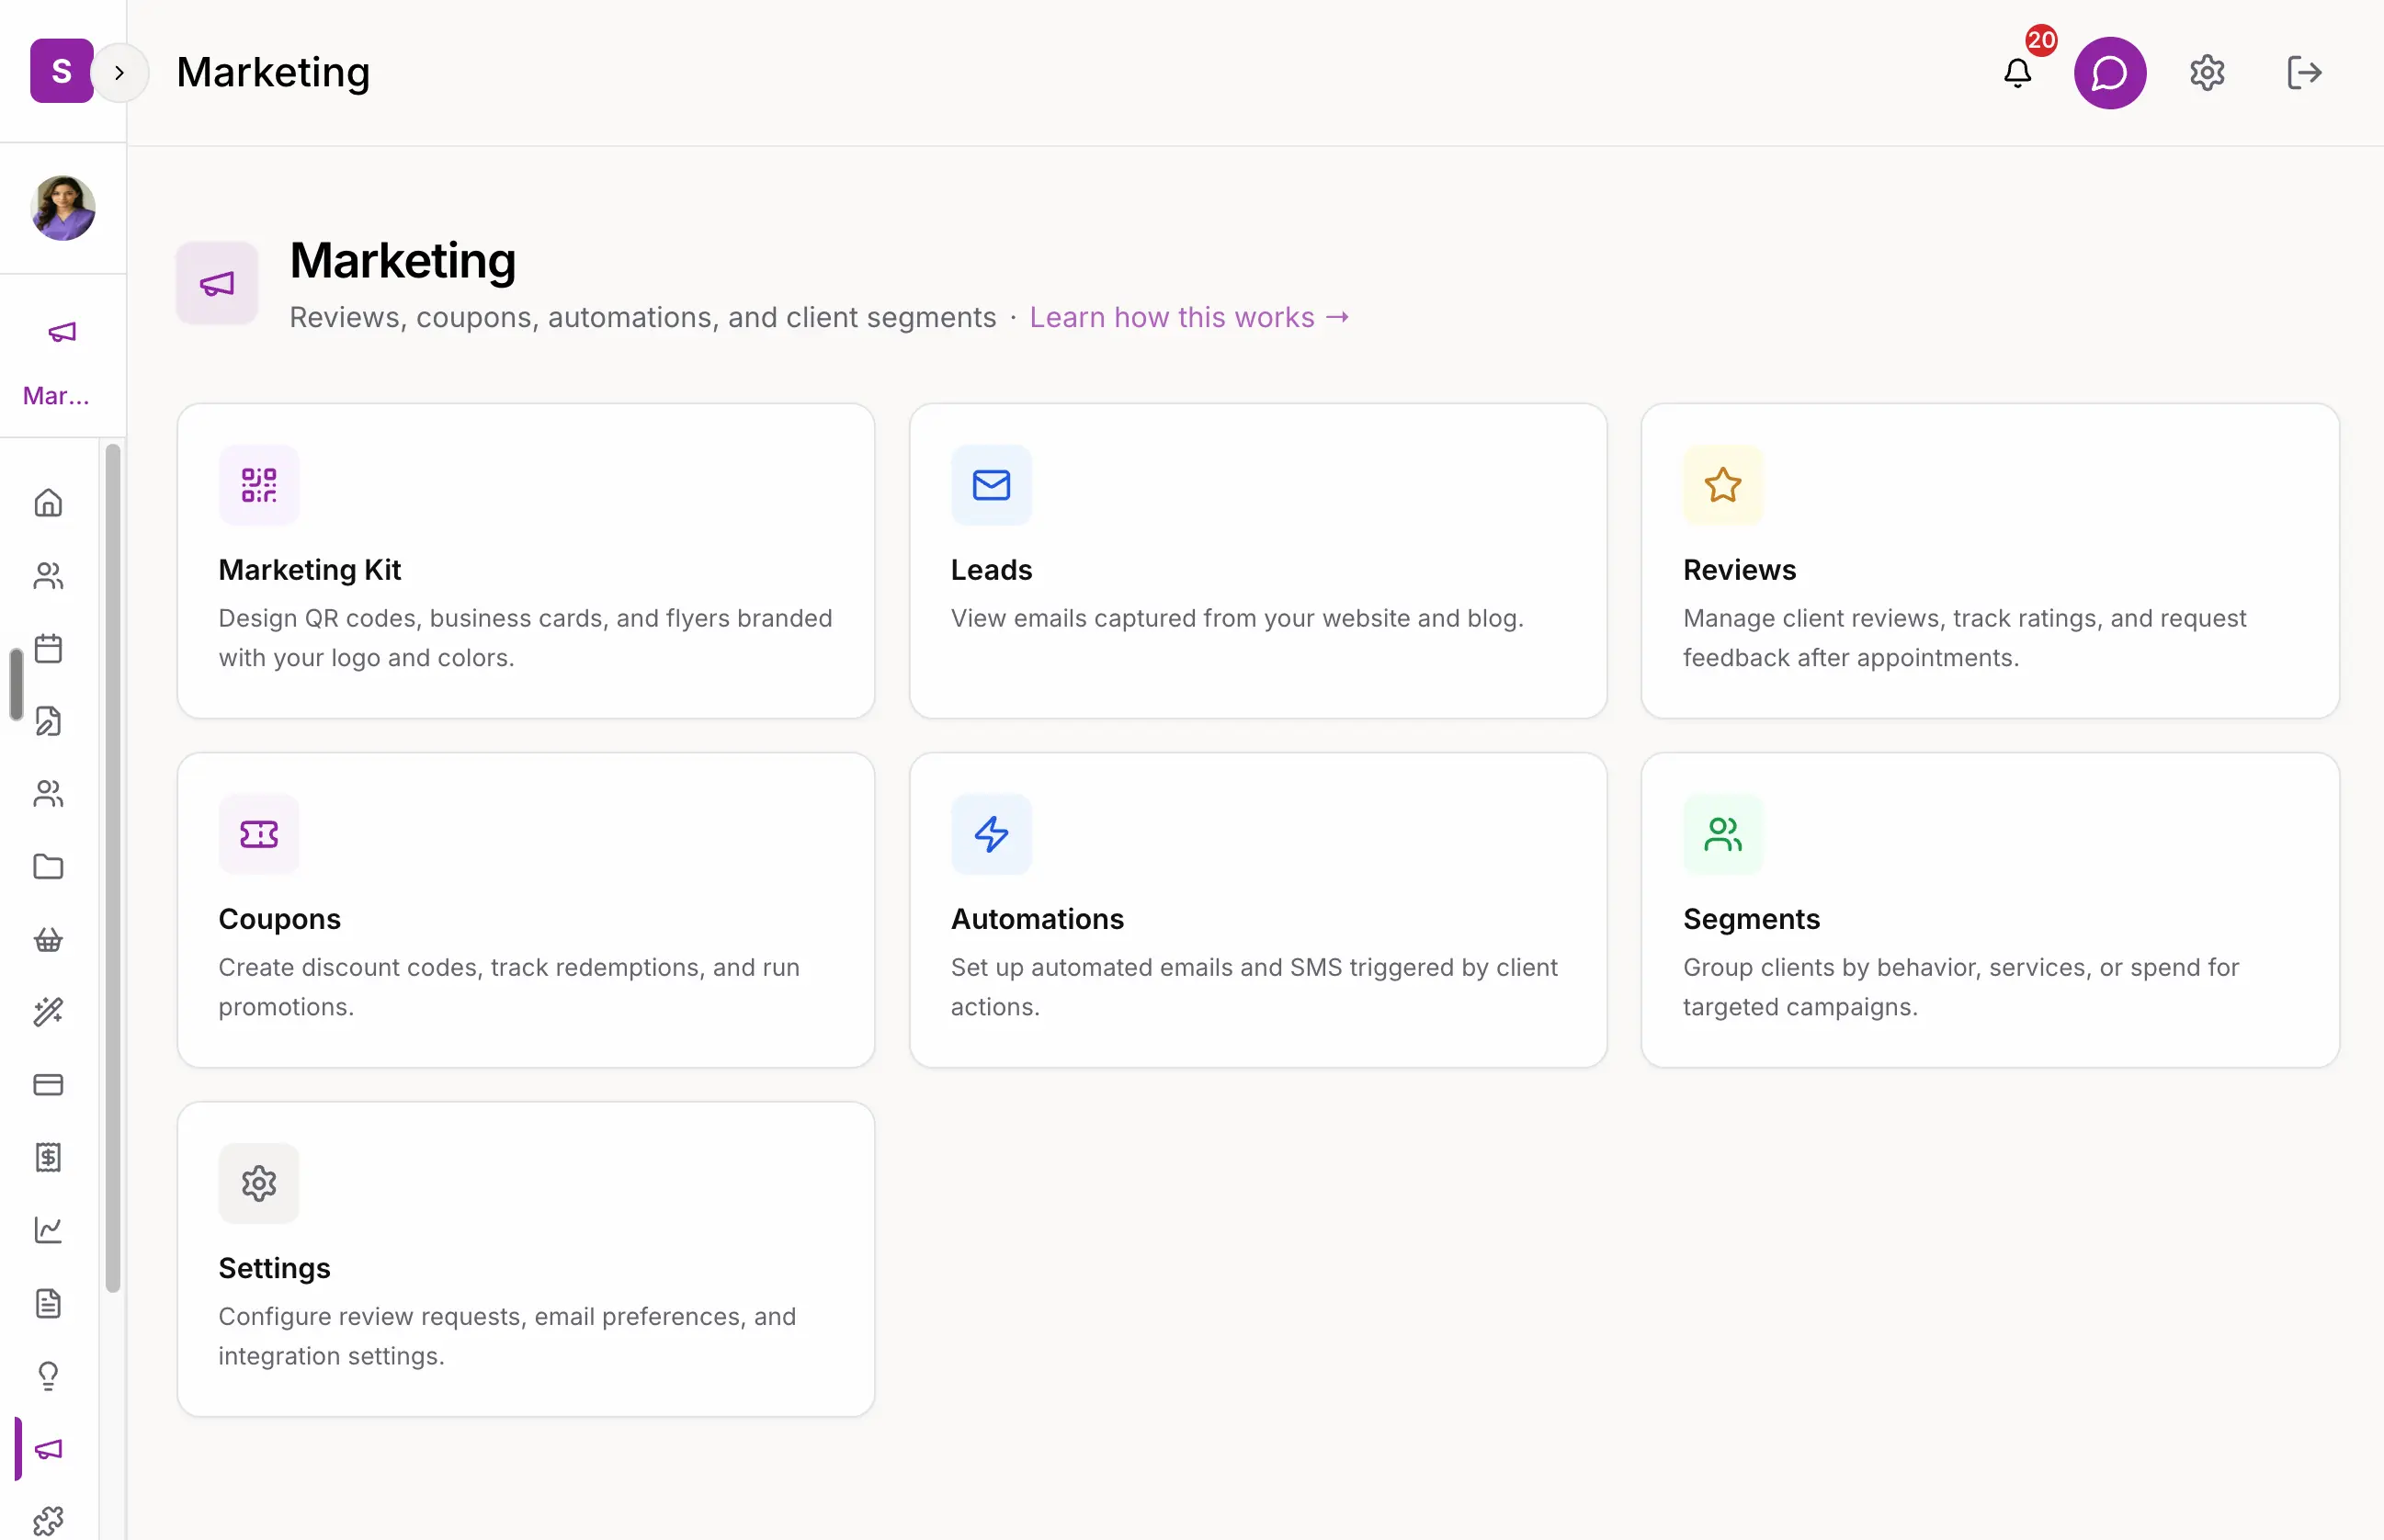Open the folder icon in sidebar
The image size is (2384, 1540).
pos(48,866)
